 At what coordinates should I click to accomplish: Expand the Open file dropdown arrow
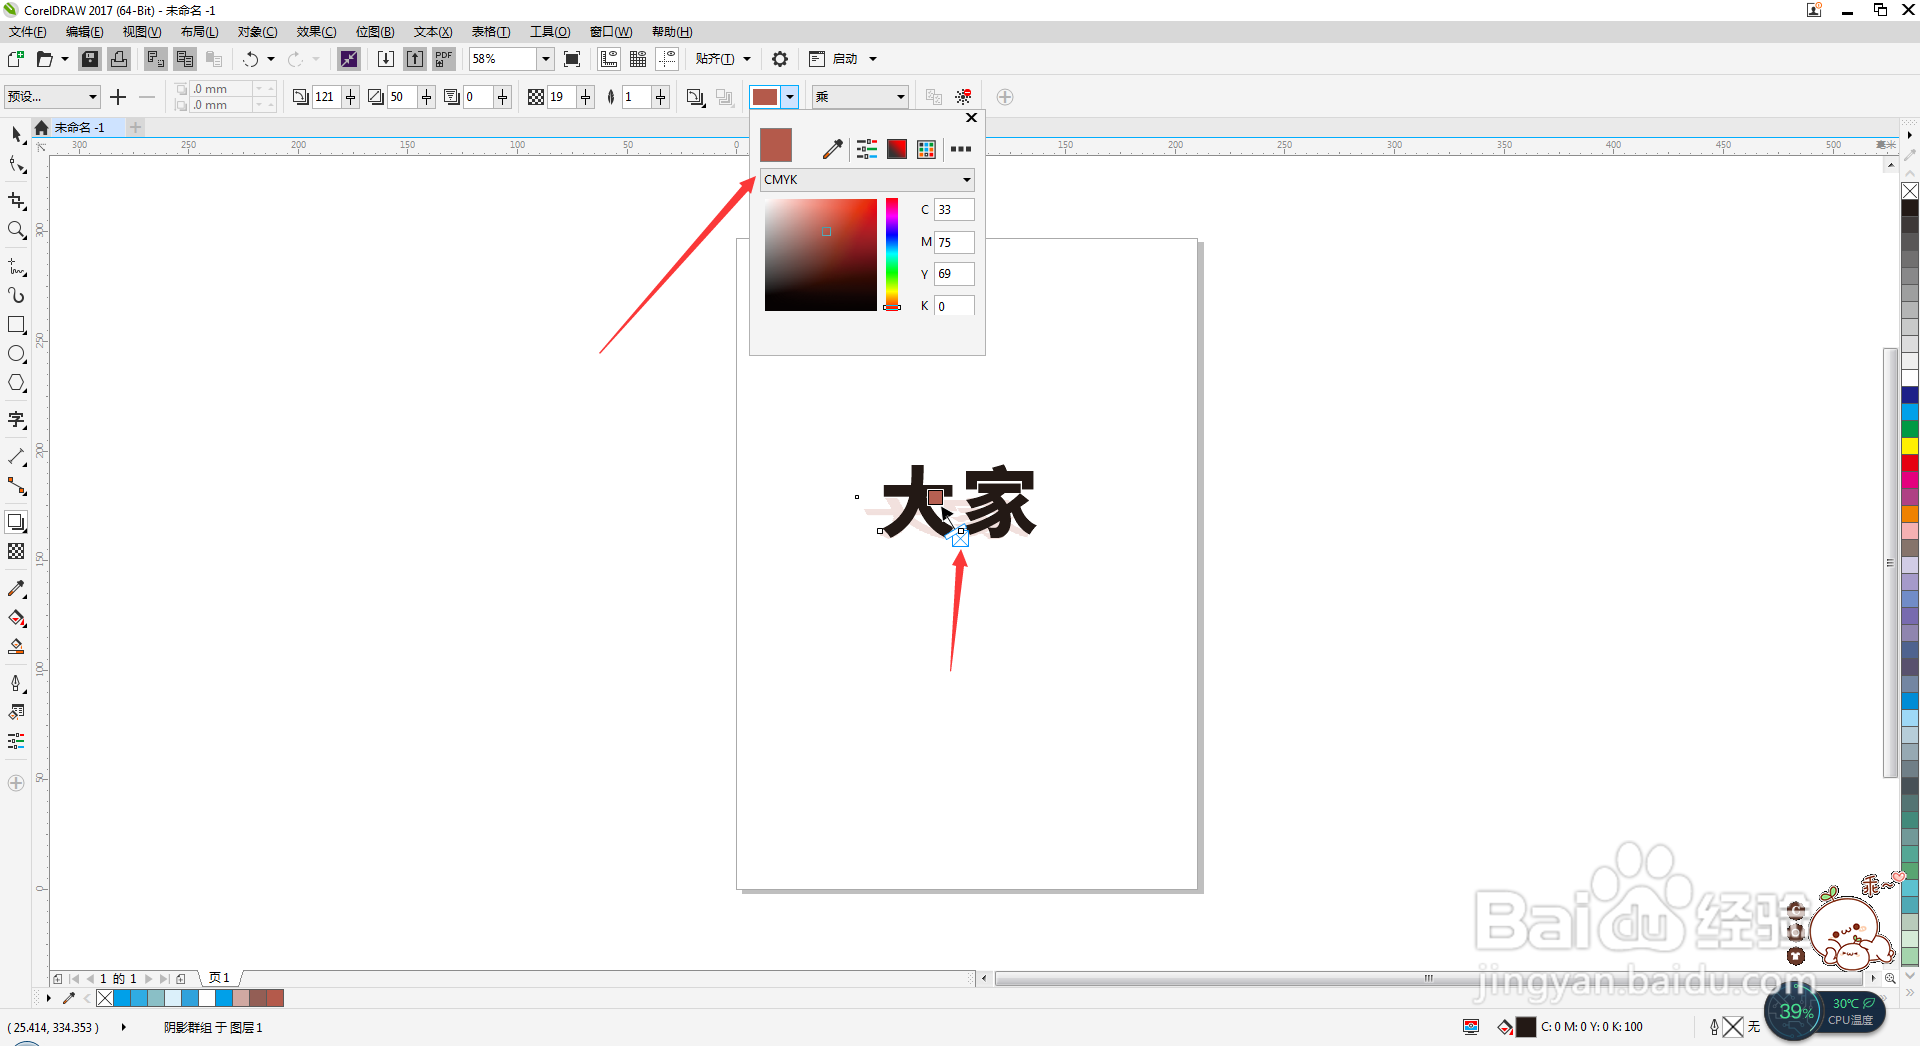pyautogui.click(x=65, y=59)
